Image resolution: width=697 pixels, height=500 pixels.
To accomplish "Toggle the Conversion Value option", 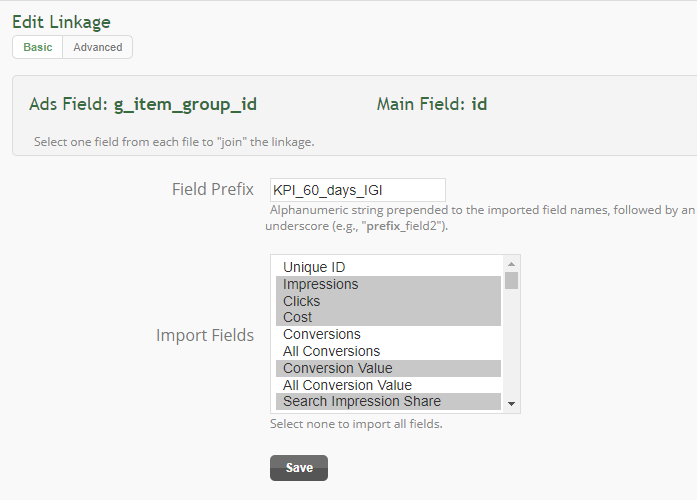I will click(388, 368).
